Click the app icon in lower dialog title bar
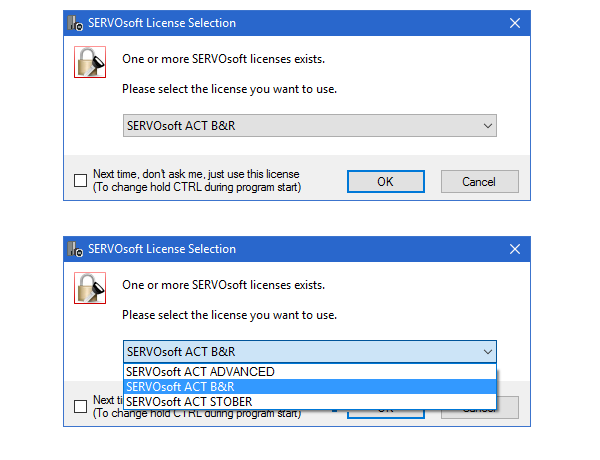The height and width of the screenshot is (460, 600). 76,249
